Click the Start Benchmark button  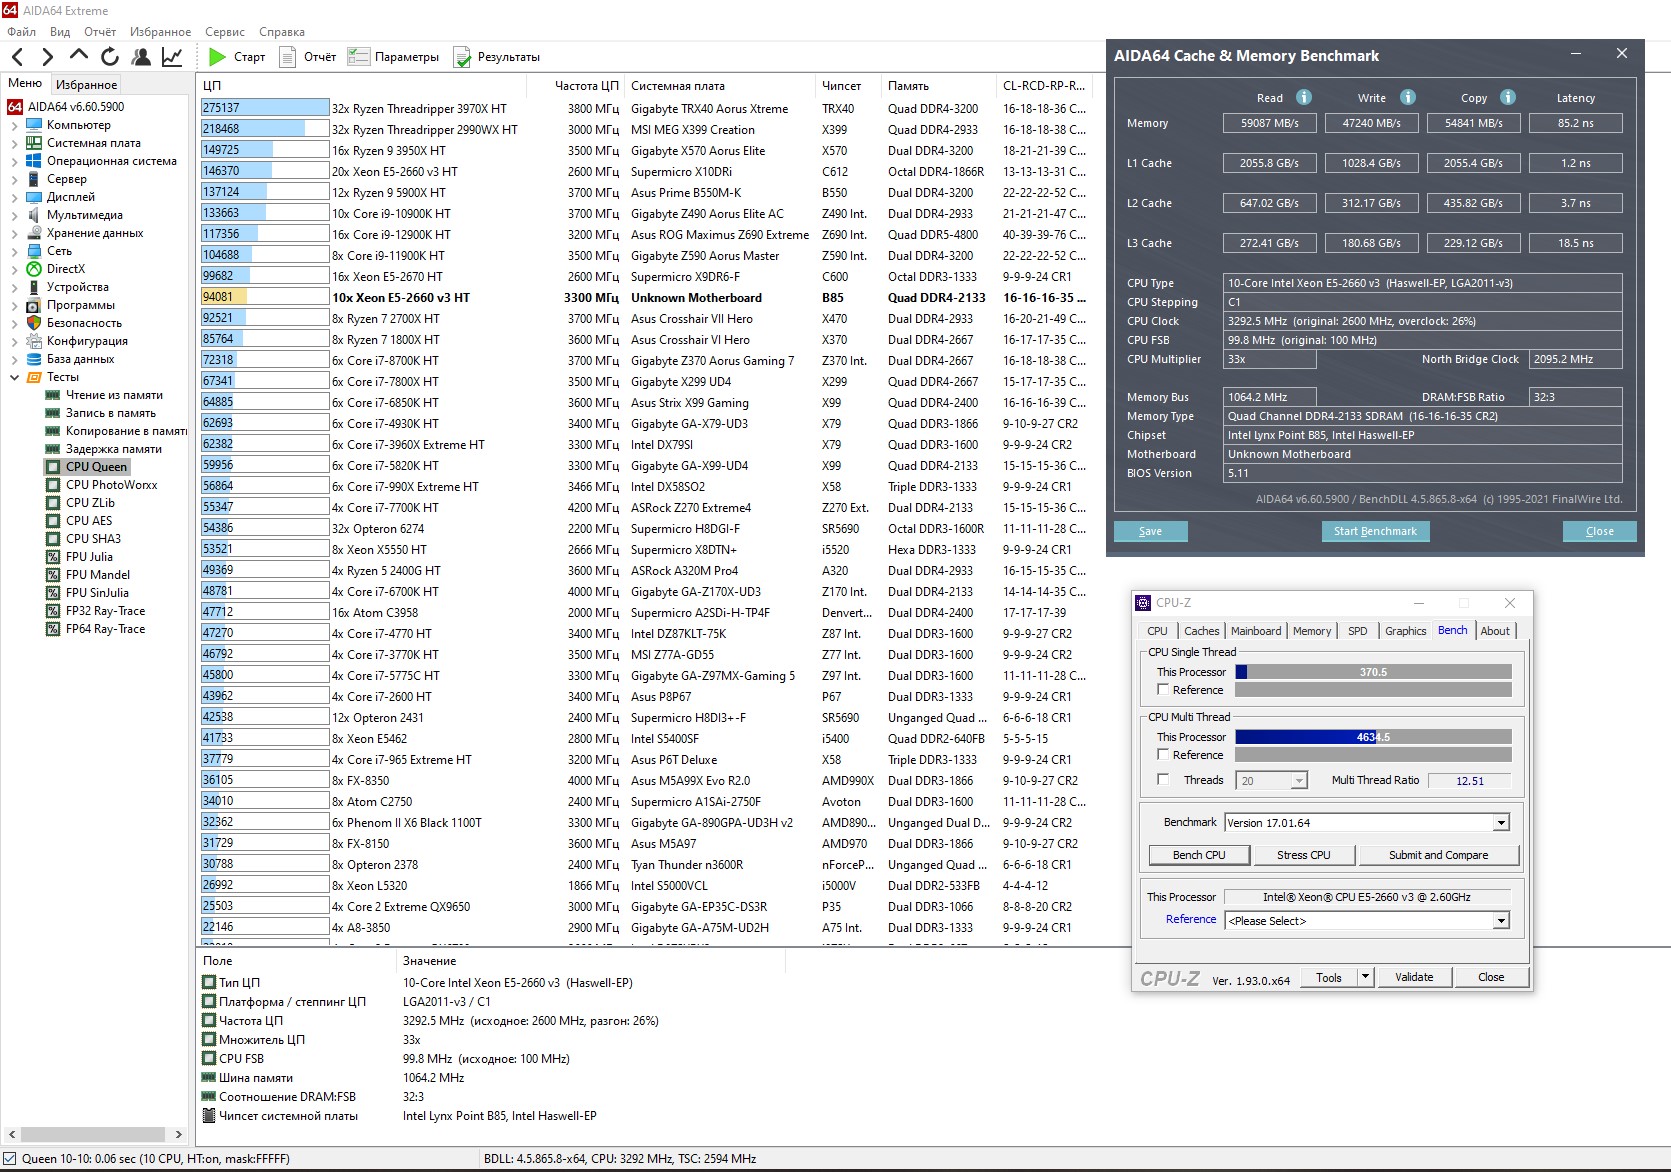tap(1375, 531)
